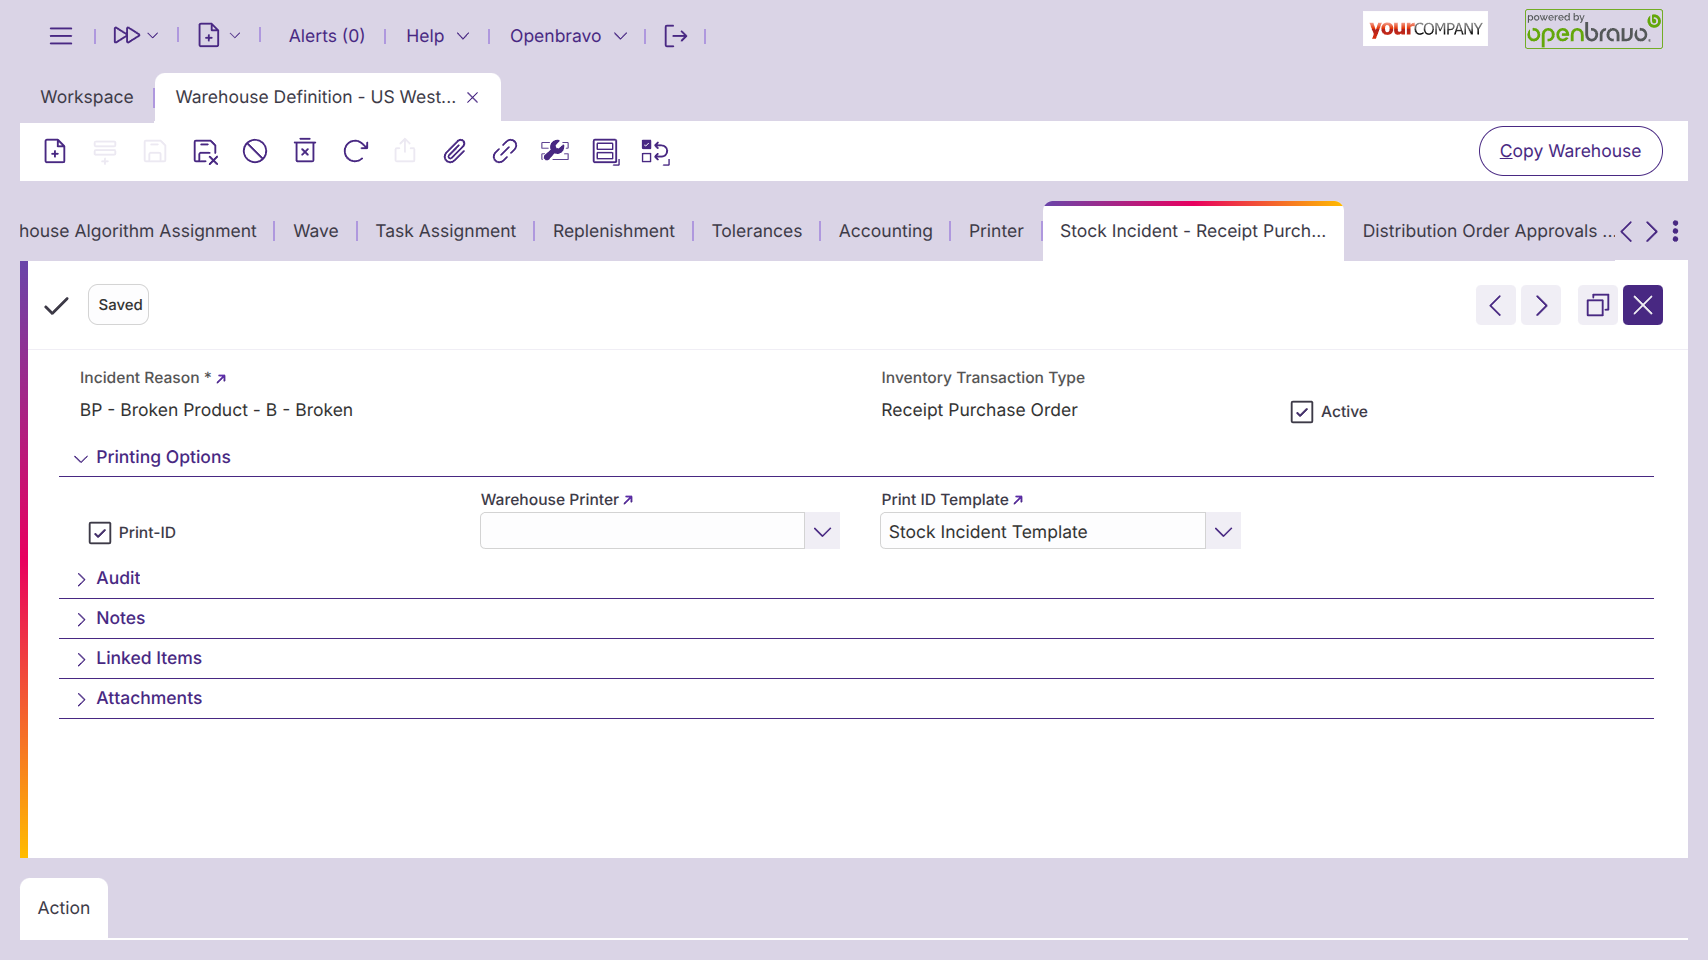
Task: Click the Copy Warehouse button
Action: coord(1570,151)
